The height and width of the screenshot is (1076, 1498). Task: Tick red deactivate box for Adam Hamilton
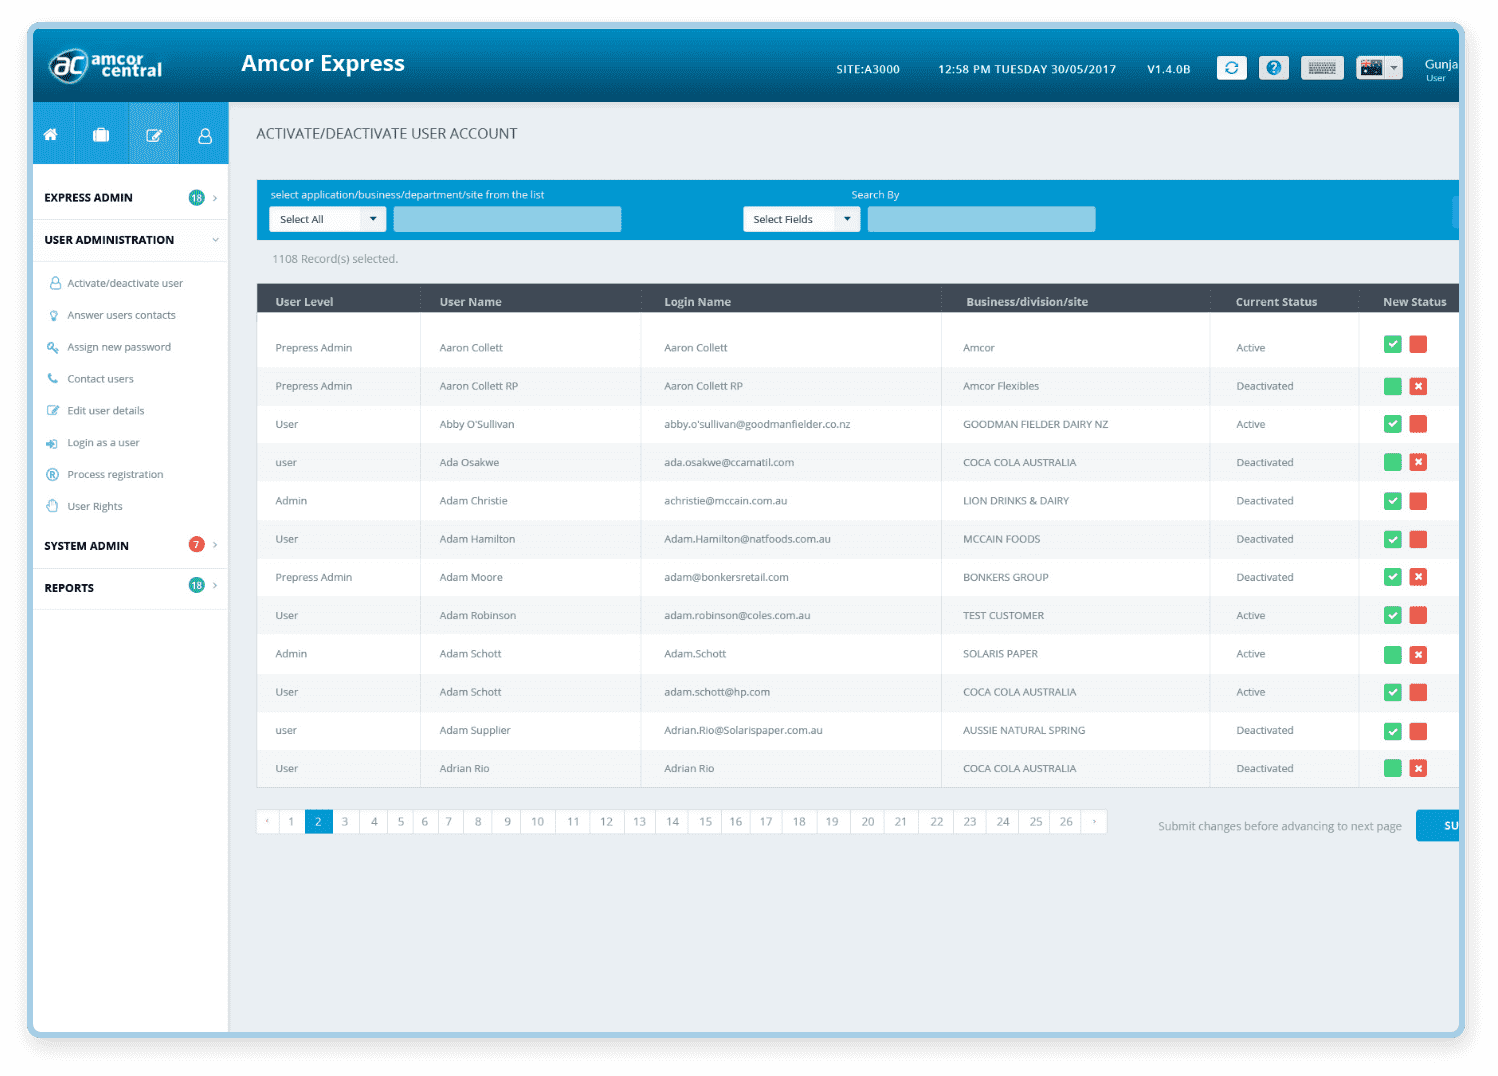click(1418, 539)
